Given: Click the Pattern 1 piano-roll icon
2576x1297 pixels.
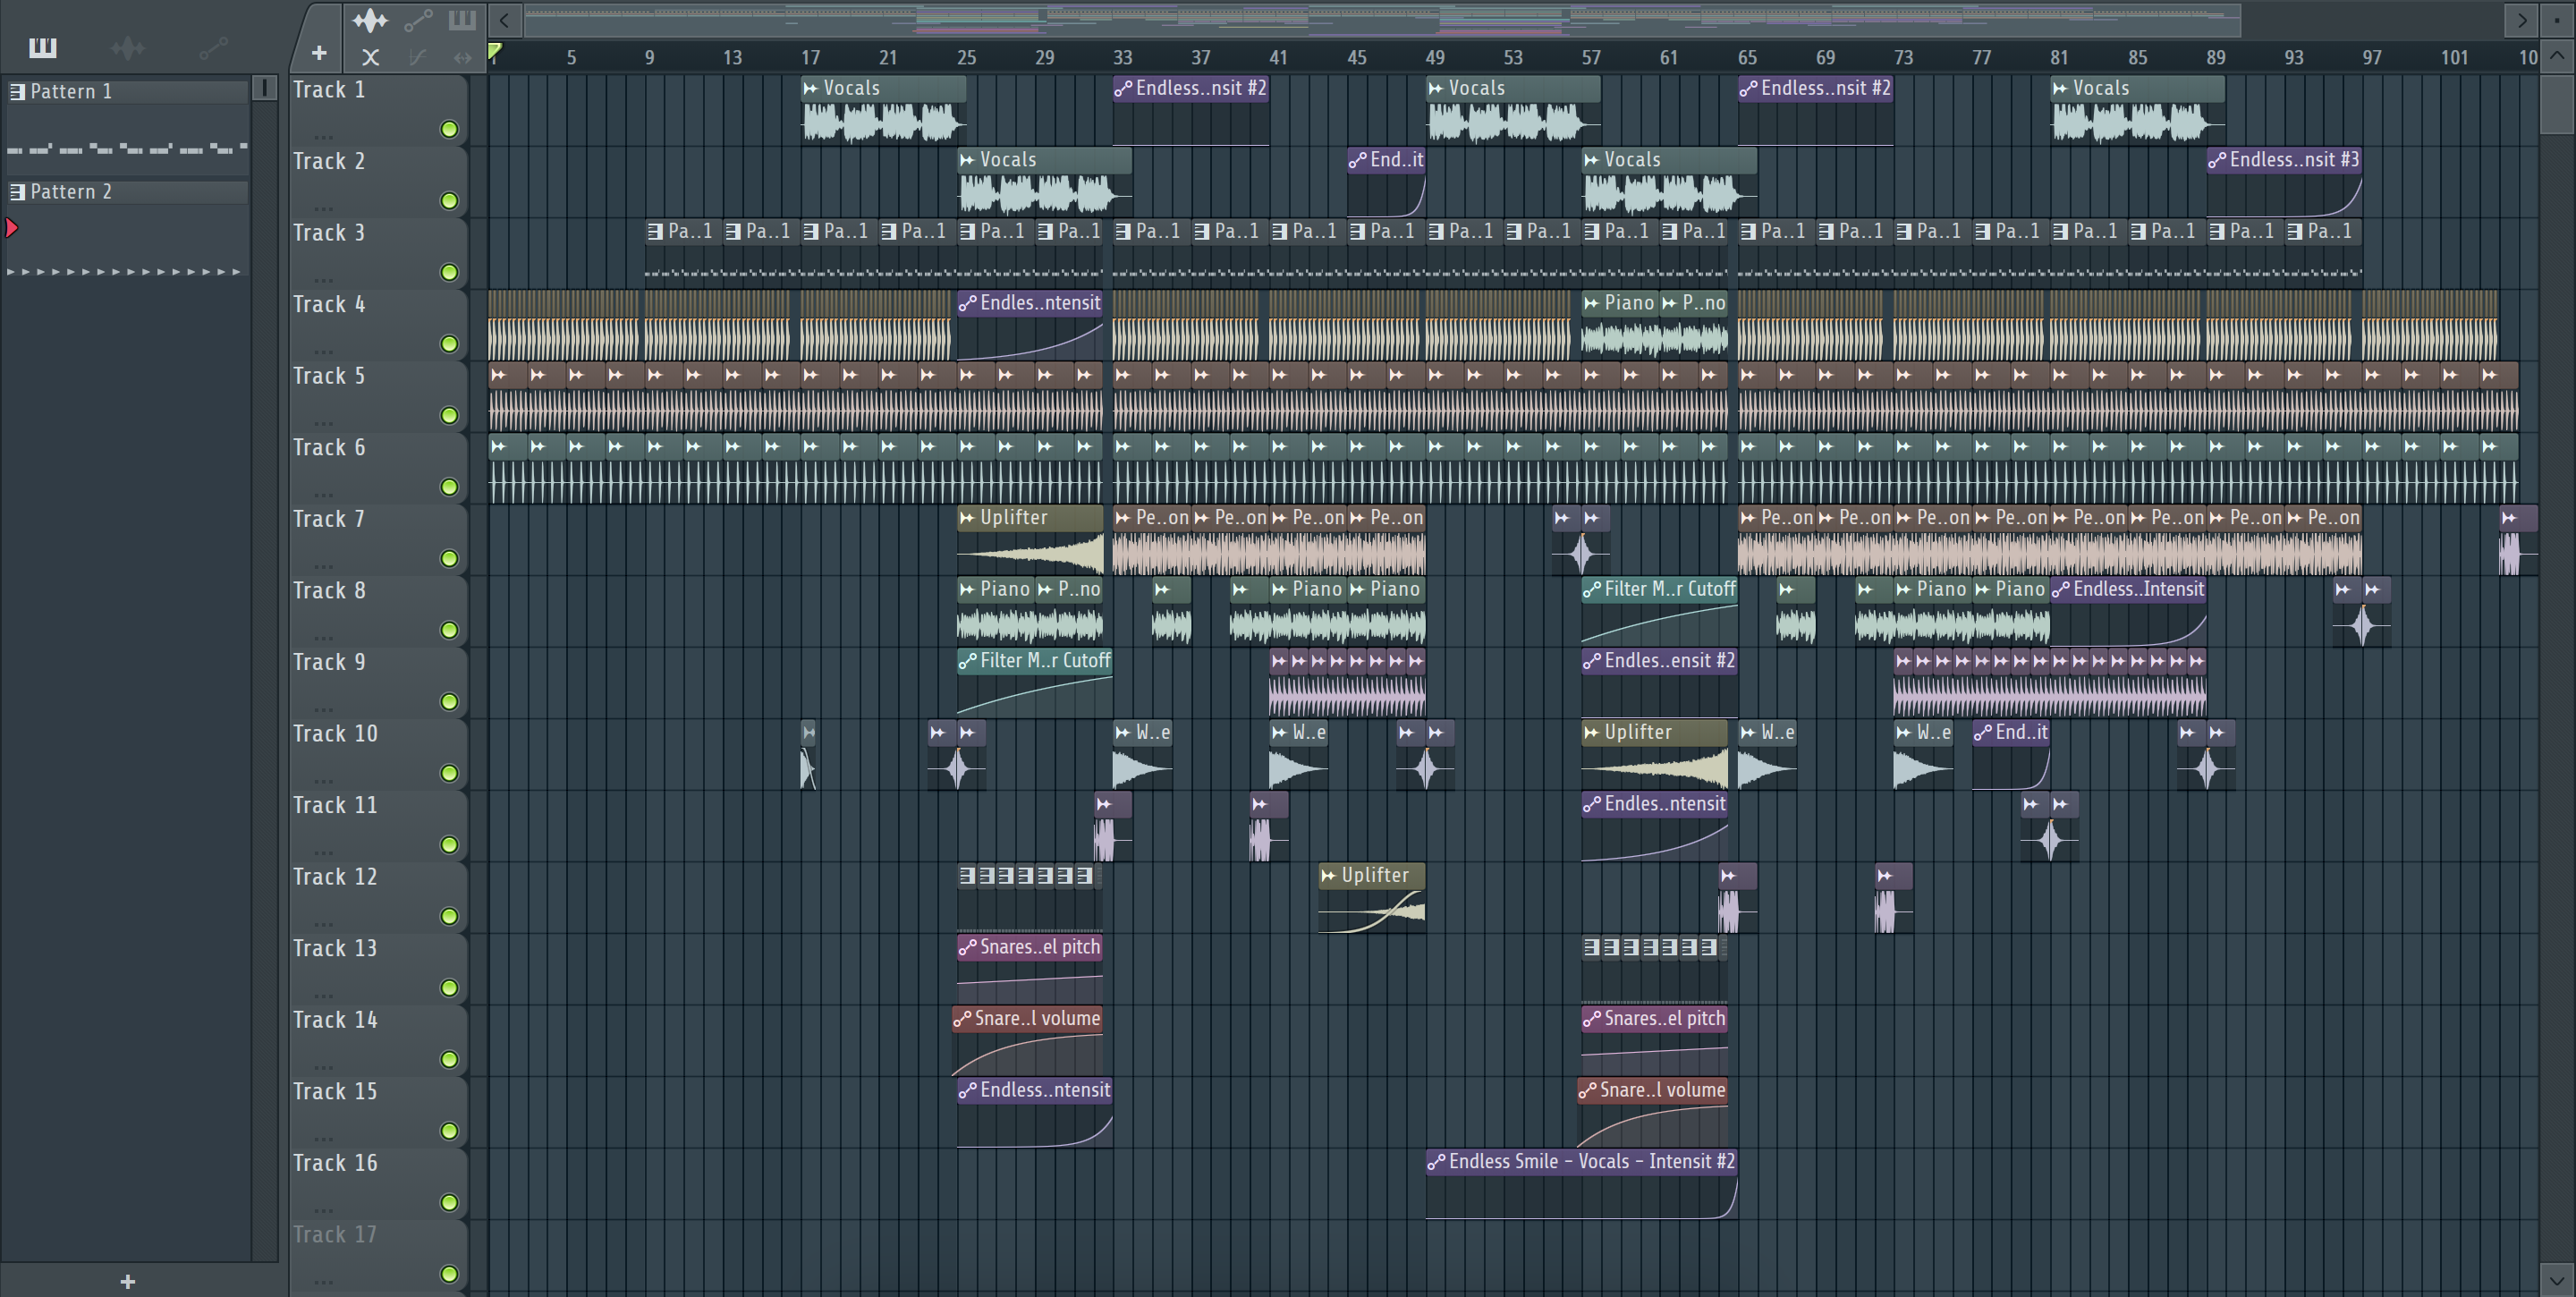Looking at the screenshot, I should click(17, 92).
